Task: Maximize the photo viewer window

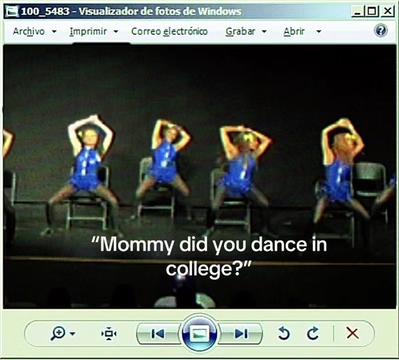Action: (372, 11)
